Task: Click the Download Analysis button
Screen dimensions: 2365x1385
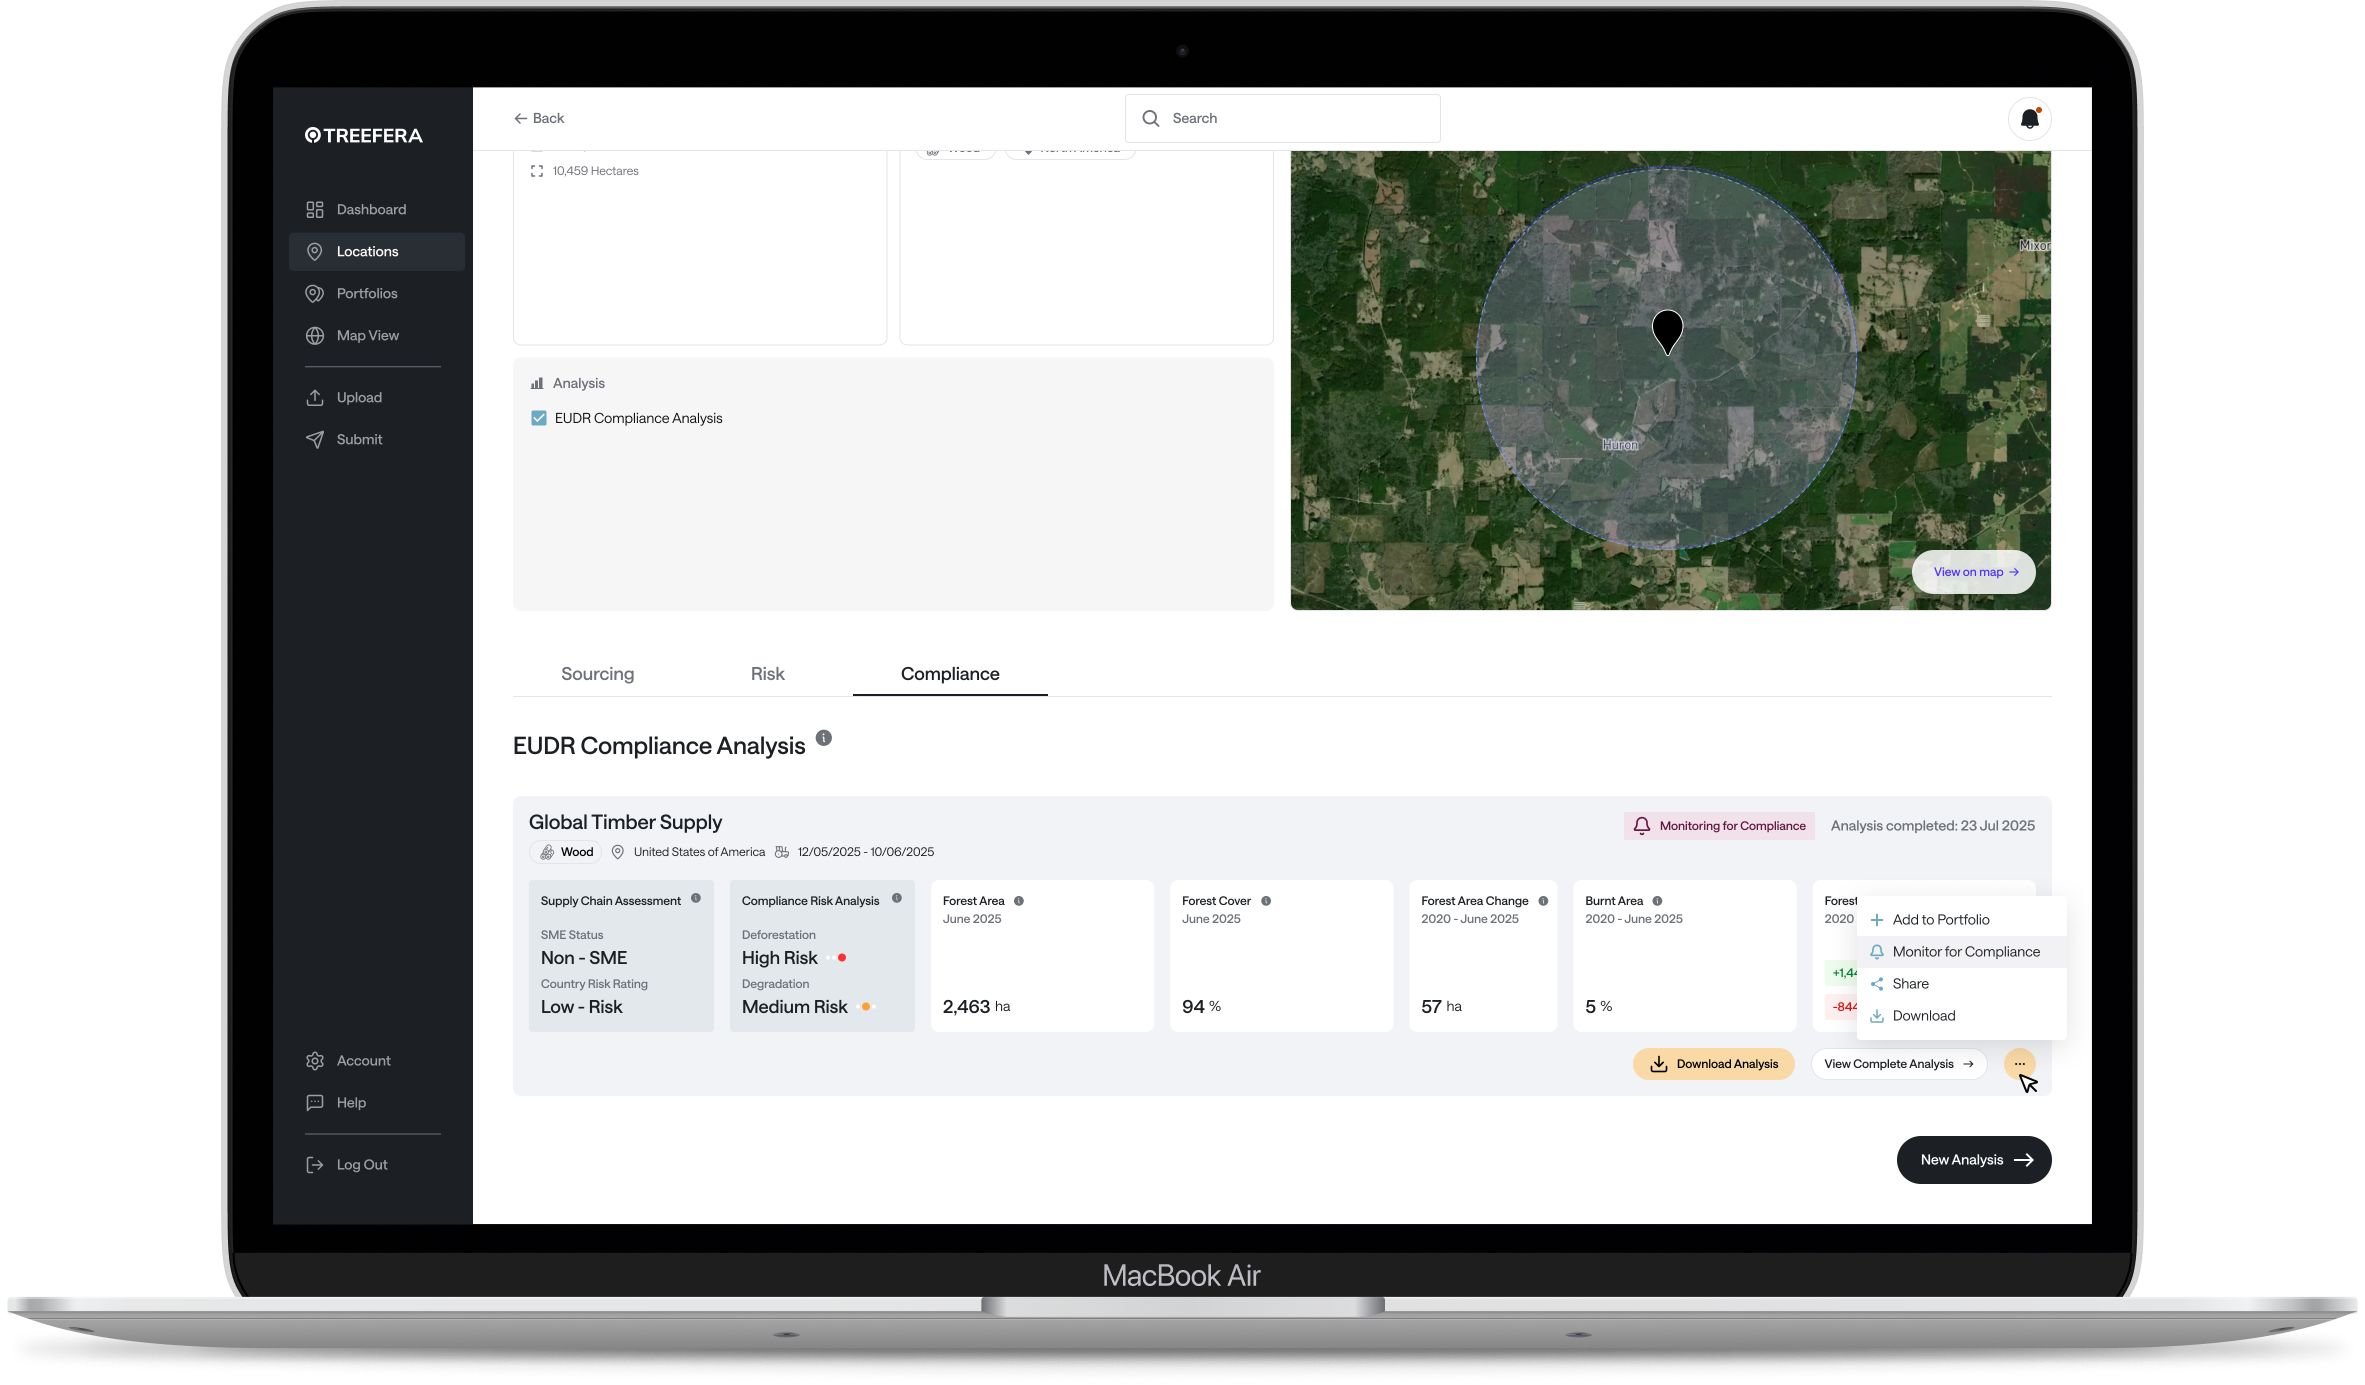Action: (x=1713, y=1064)
